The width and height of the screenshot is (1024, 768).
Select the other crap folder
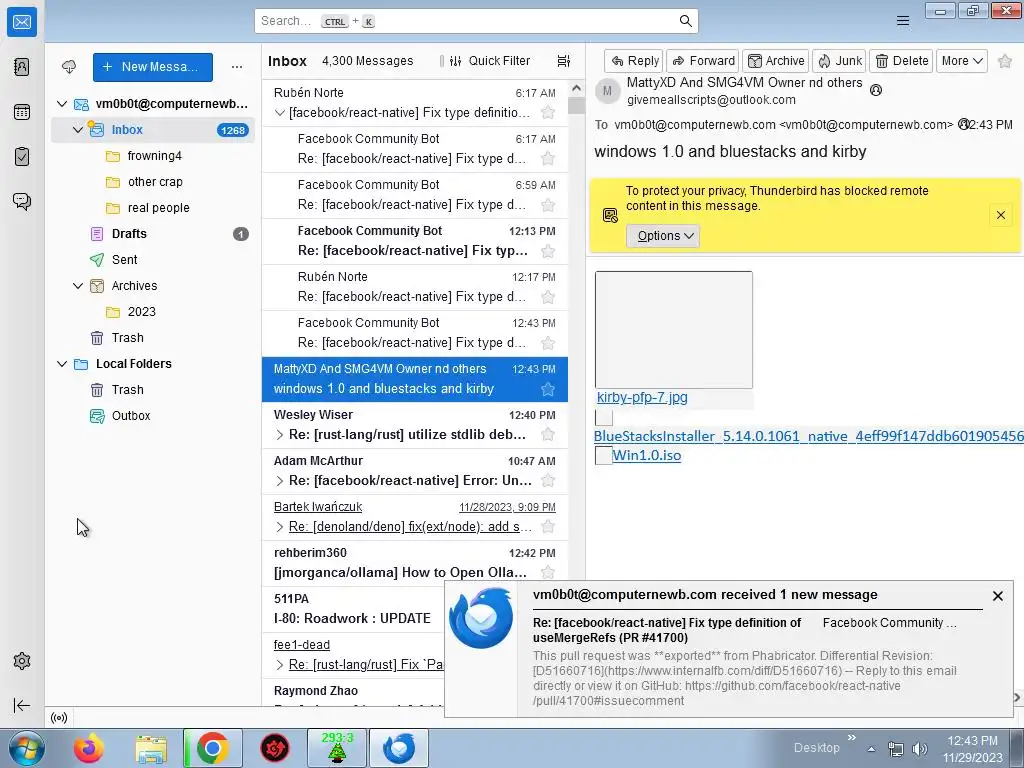pyautogui.click(x=155, y=182)
